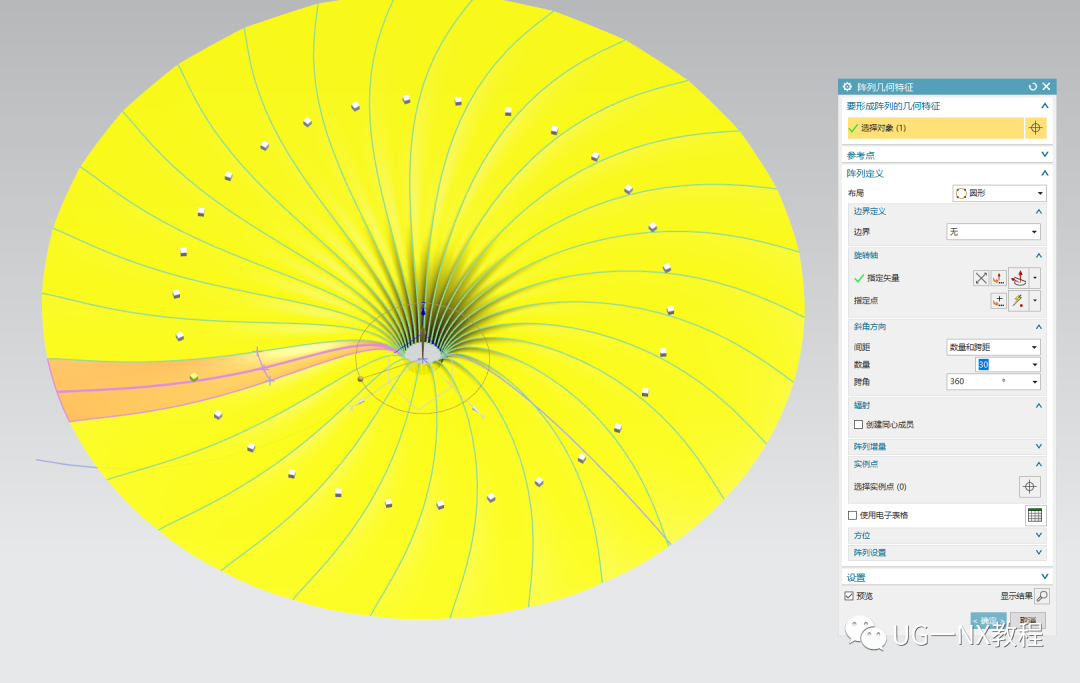Collapse the 斜角方向 section
The width and height of the screenshot is (1080, 683).
[x=1039, y=327]
